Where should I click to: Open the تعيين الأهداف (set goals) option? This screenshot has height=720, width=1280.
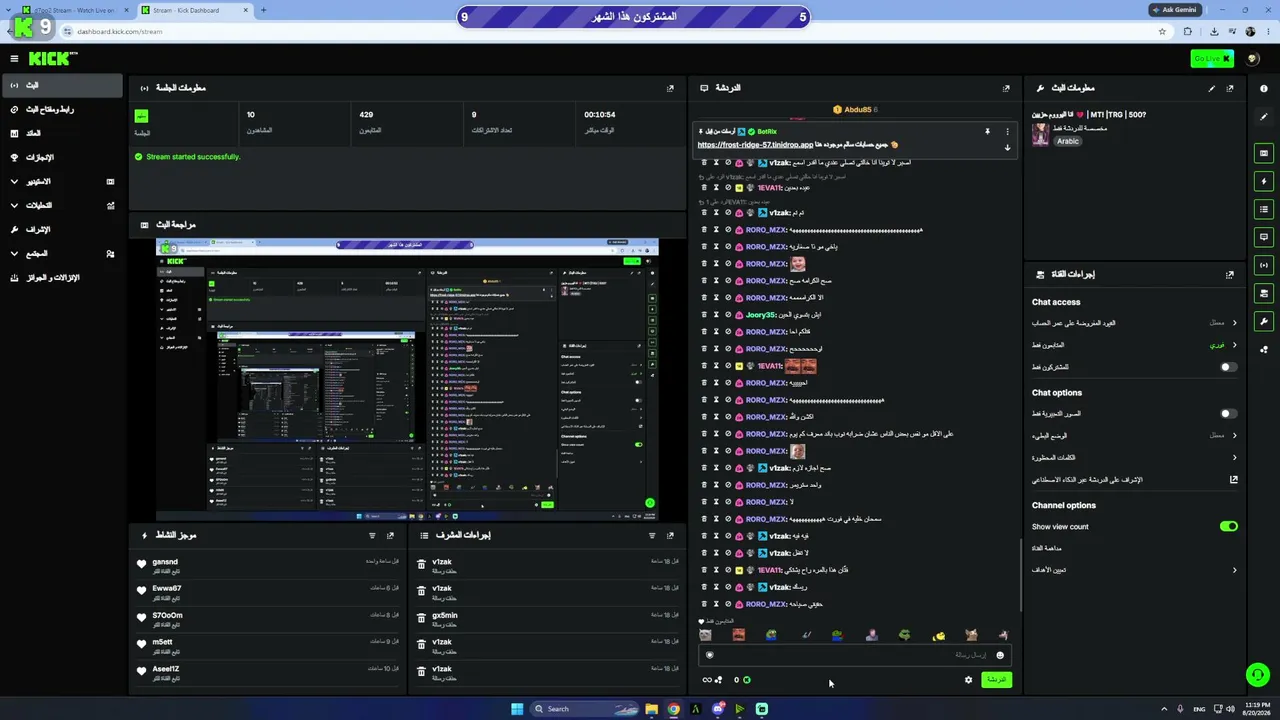(1135, 570)
